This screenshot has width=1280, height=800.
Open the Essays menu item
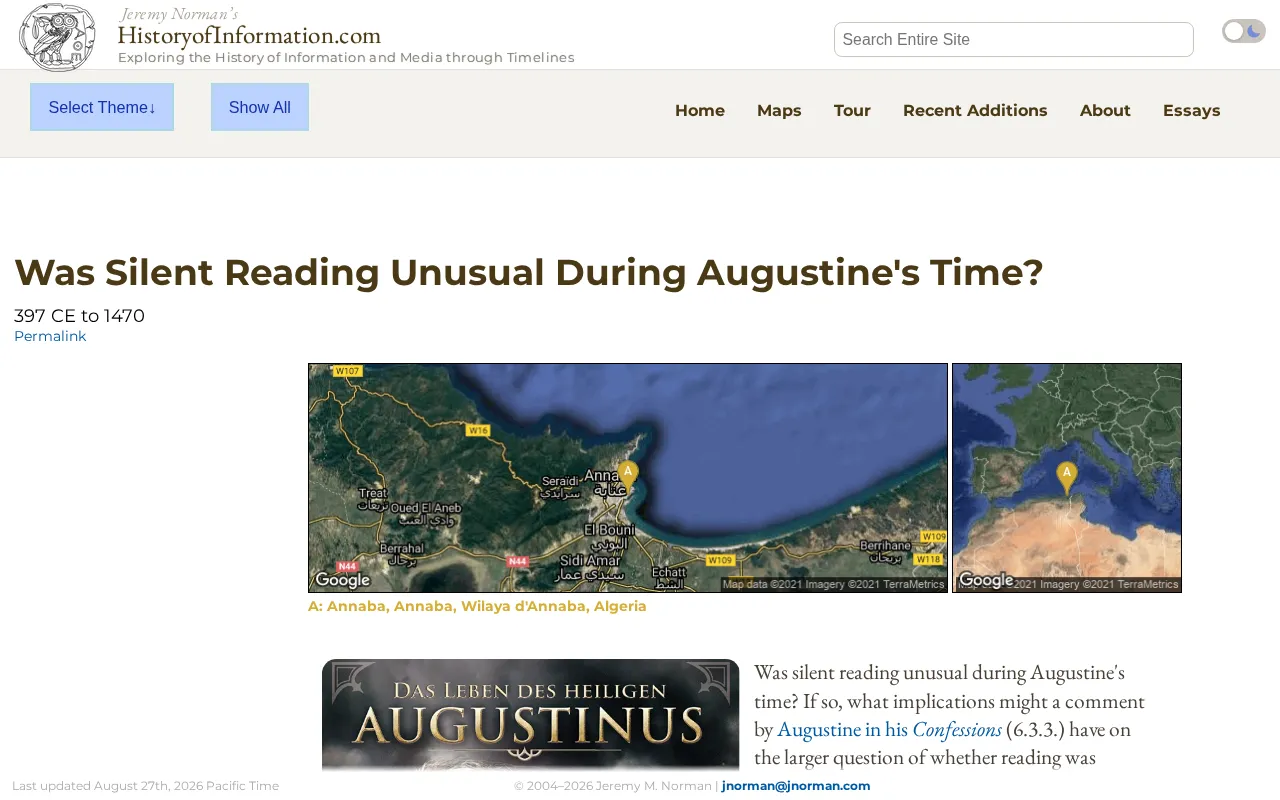pyautogui.click(x=1192, y=111)
